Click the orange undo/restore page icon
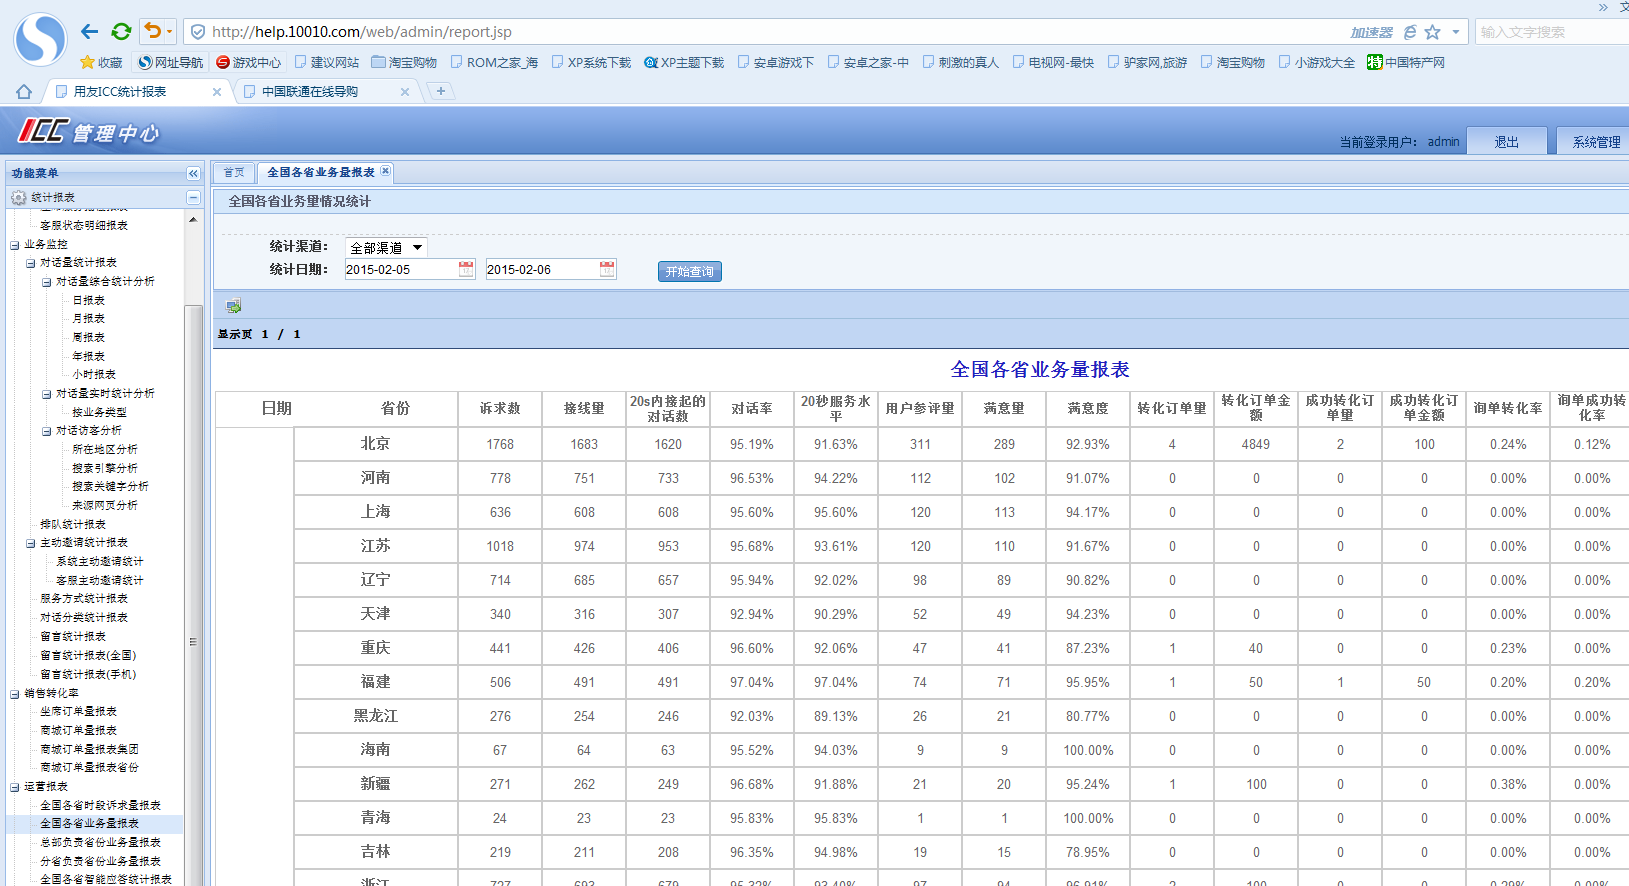Image resolution: width=1629 pixels, height=886 pixels. click(x=152, y=31)
